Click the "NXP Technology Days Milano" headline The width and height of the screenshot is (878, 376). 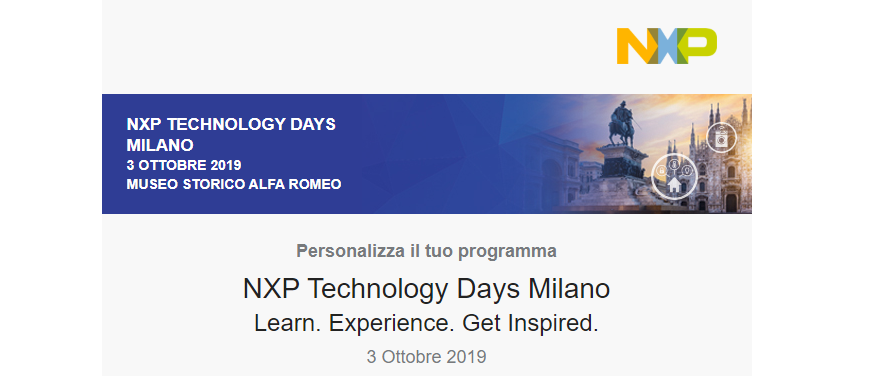pos(426,289)
